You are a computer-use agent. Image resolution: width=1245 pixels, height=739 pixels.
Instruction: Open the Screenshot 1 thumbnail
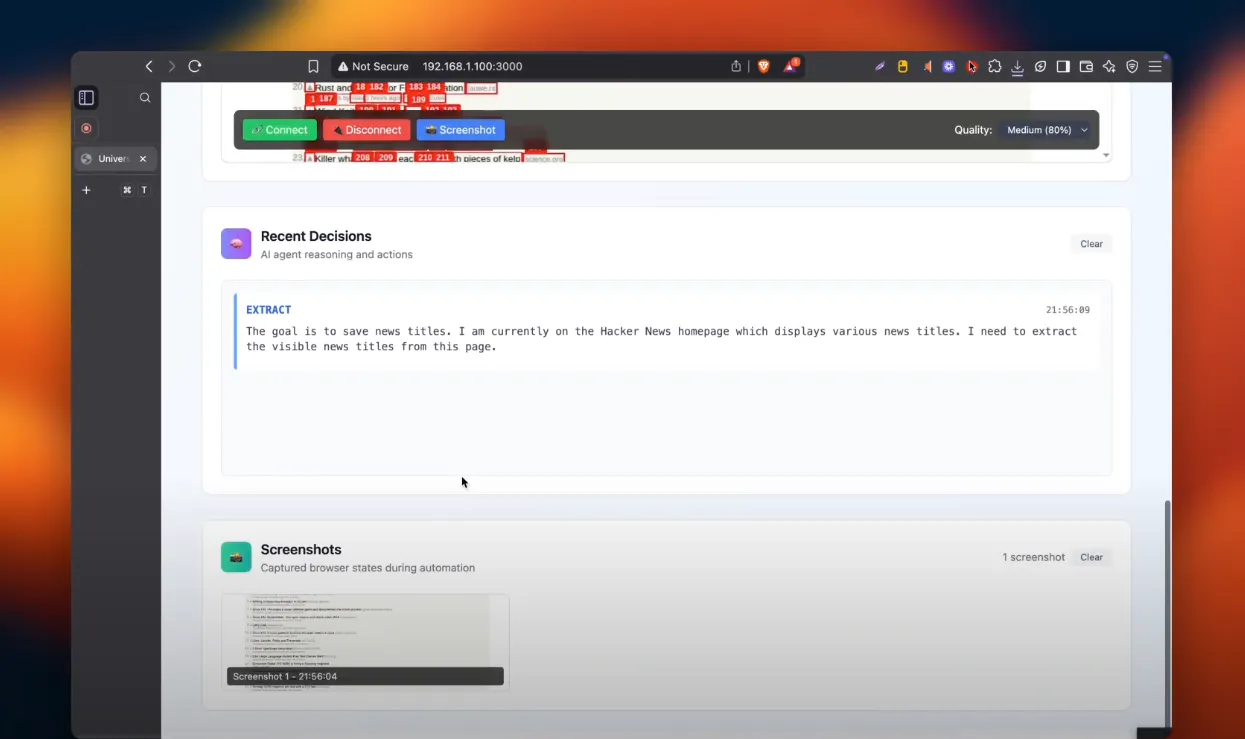365,641
